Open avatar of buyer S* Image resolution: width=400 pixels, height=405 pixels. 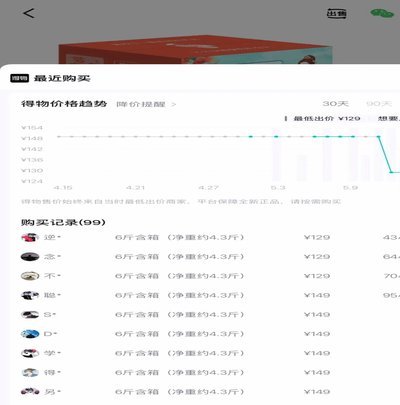click(30, 315)
